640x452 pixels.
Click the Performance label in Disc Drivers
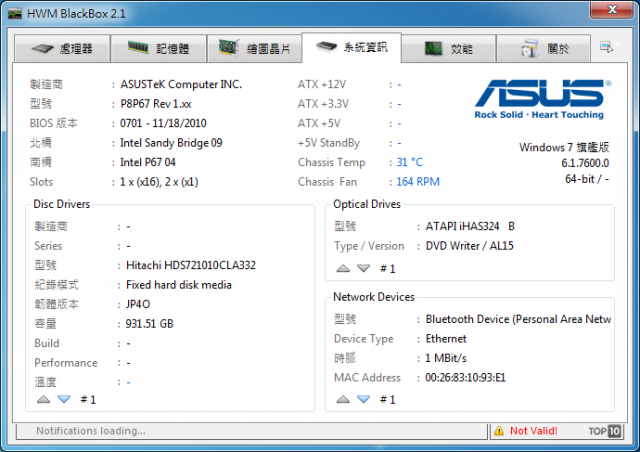point(66,363)
